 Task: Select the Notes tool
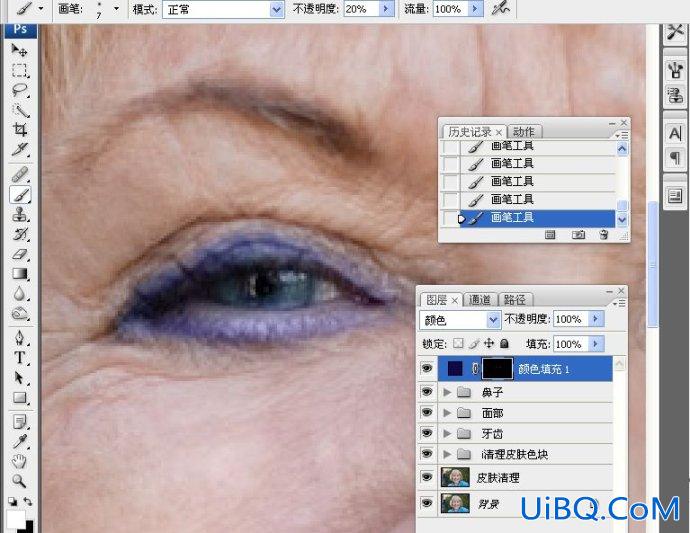click(19, 422)
